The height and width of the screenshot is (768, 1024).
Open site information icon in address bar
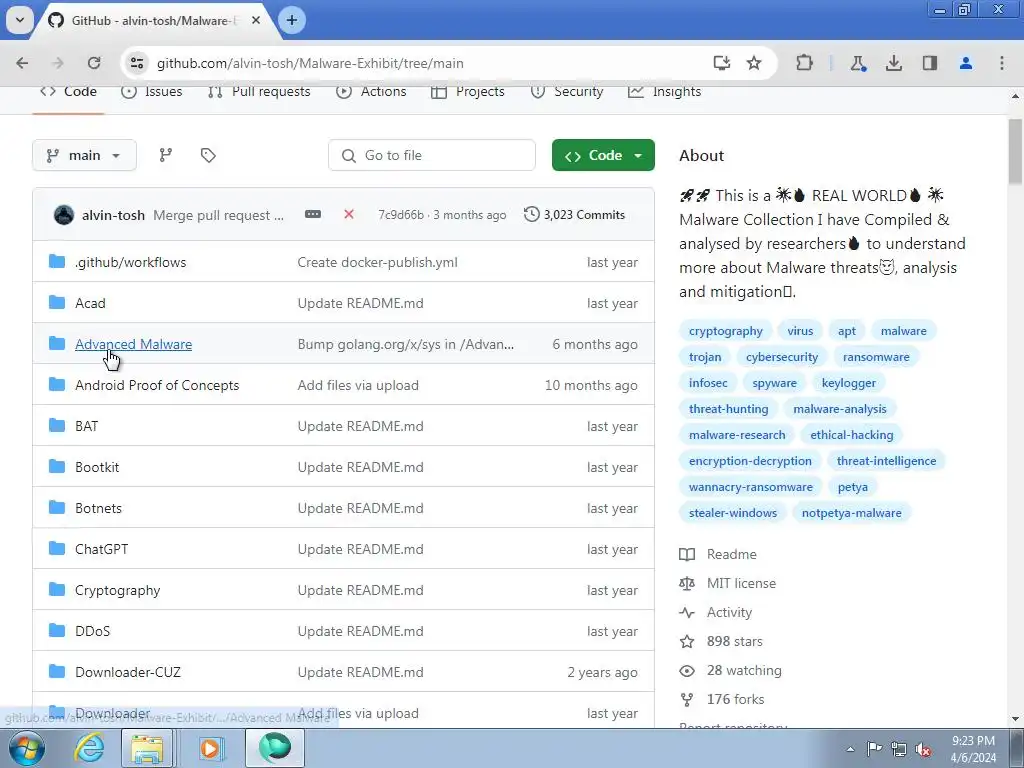coord(137,63)
